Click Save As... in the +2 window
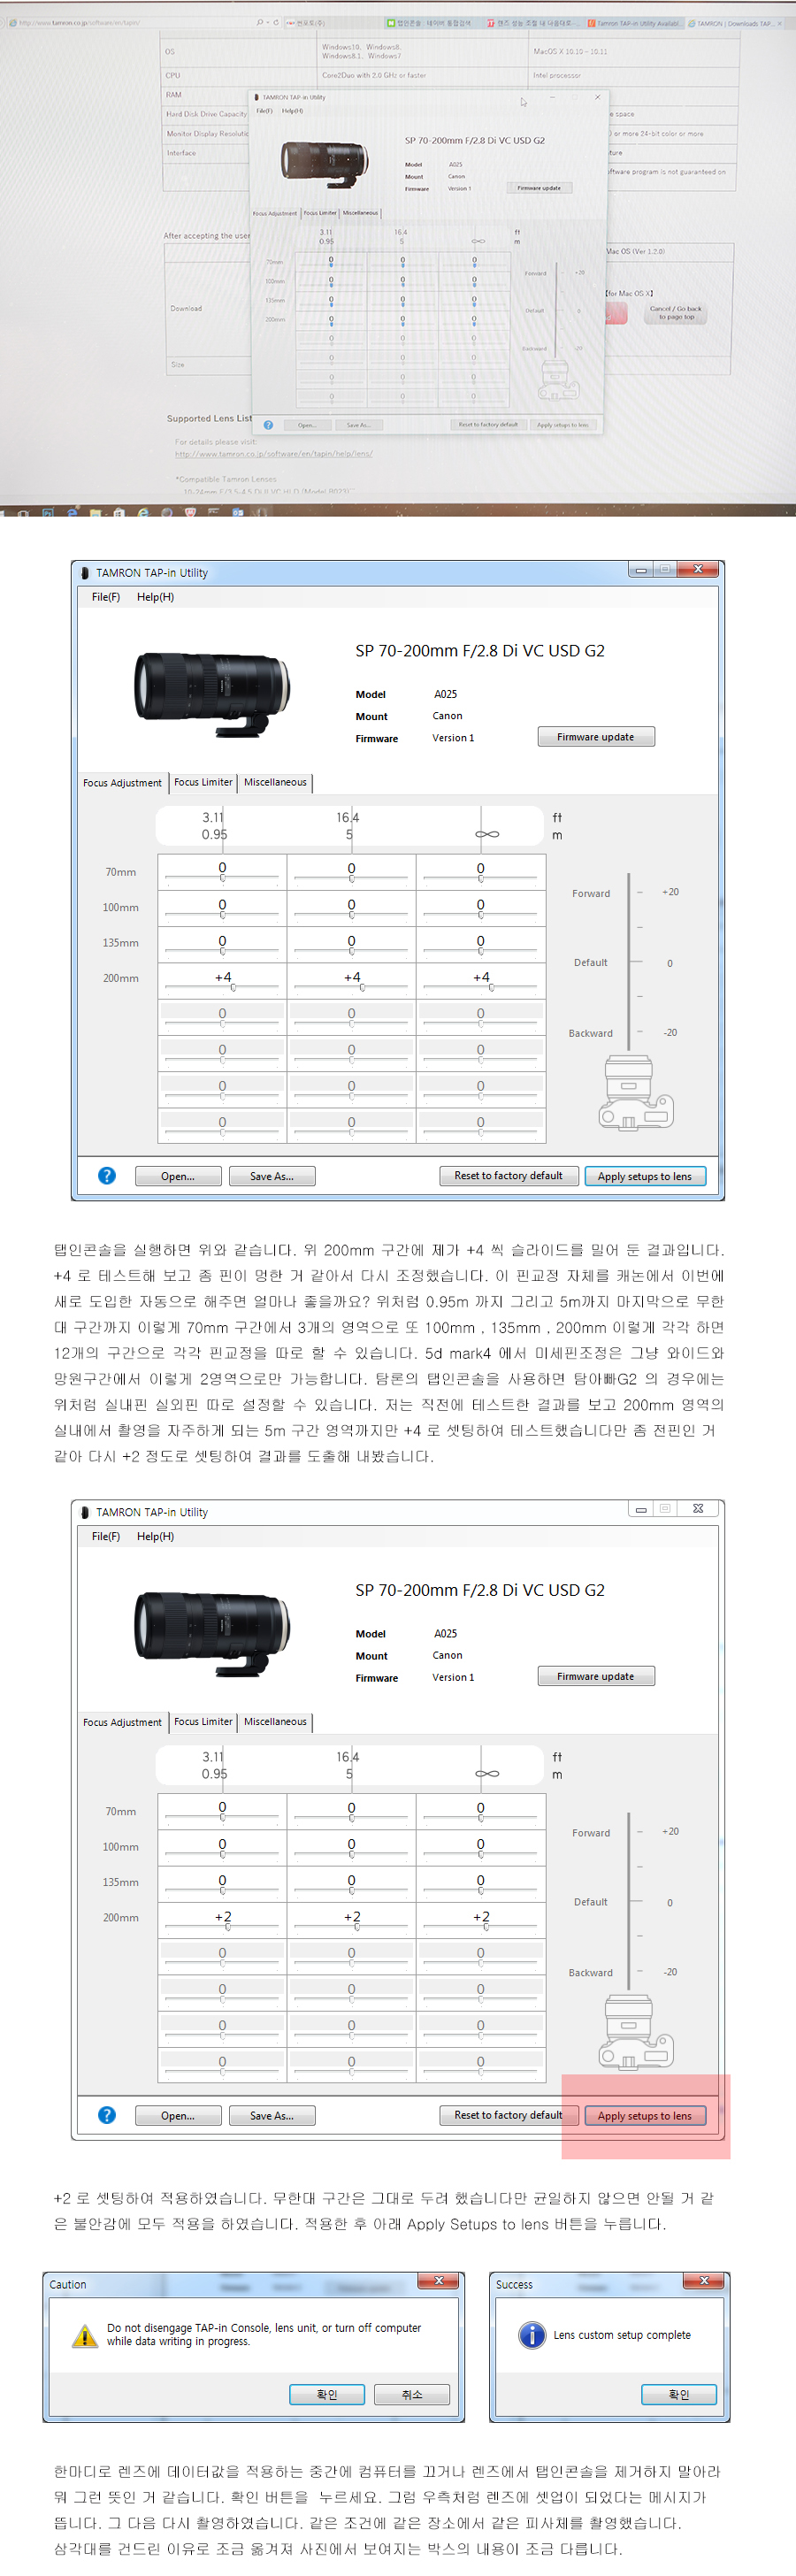Image resolution: width=796 pixels, height=2576 pixels. [x=272, y=2115]
